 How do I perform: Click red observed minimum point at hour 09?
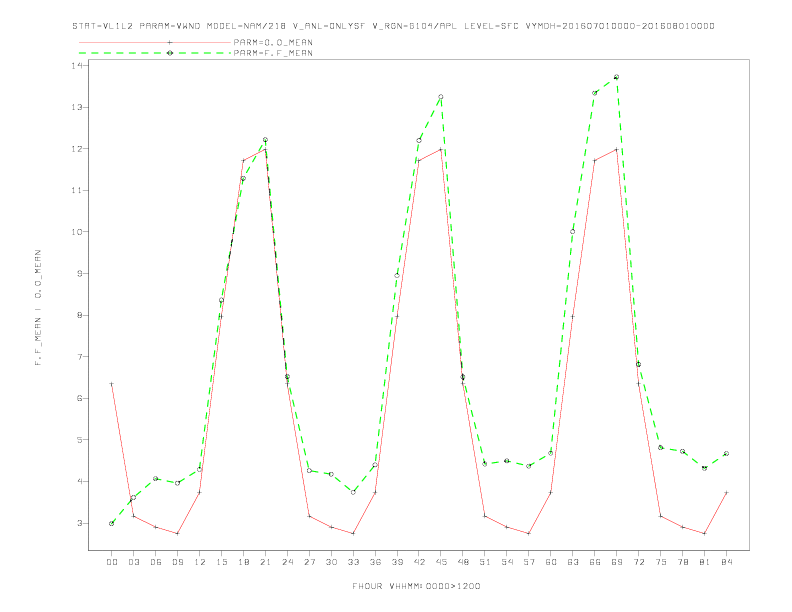(177, 533)
